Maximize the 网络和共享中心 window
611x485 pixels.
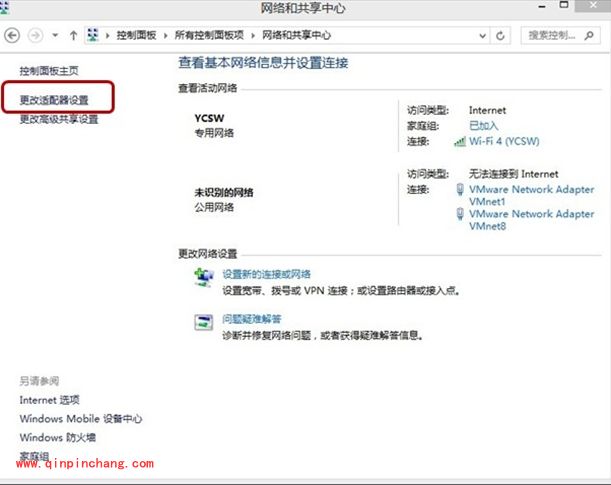click(564, 5)
